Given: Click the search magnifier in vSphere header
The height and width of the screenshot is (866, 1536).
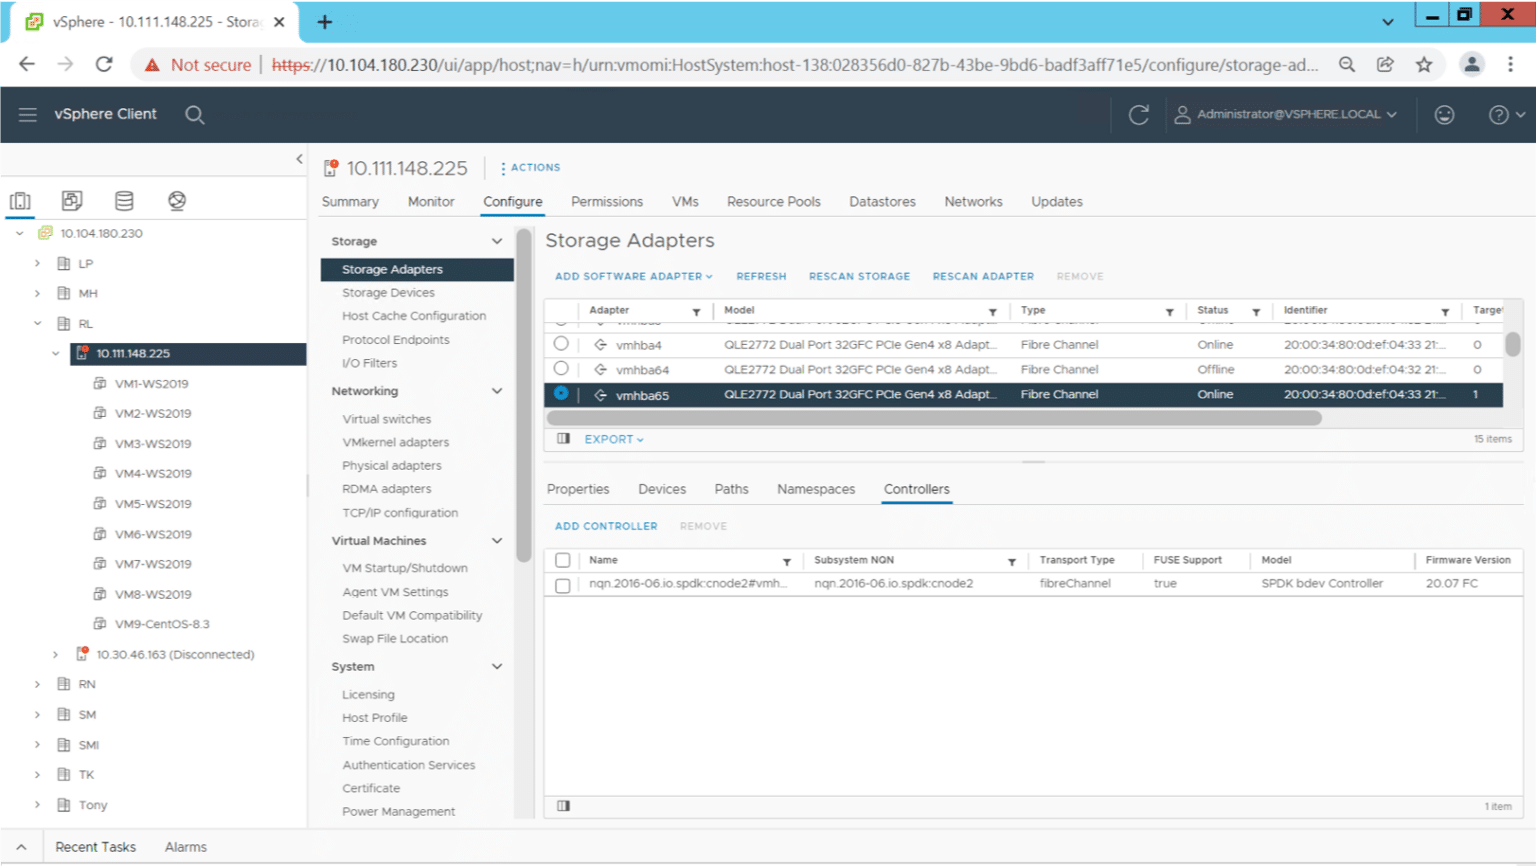Looking at the screenshot, I should (x=195, y=115).
